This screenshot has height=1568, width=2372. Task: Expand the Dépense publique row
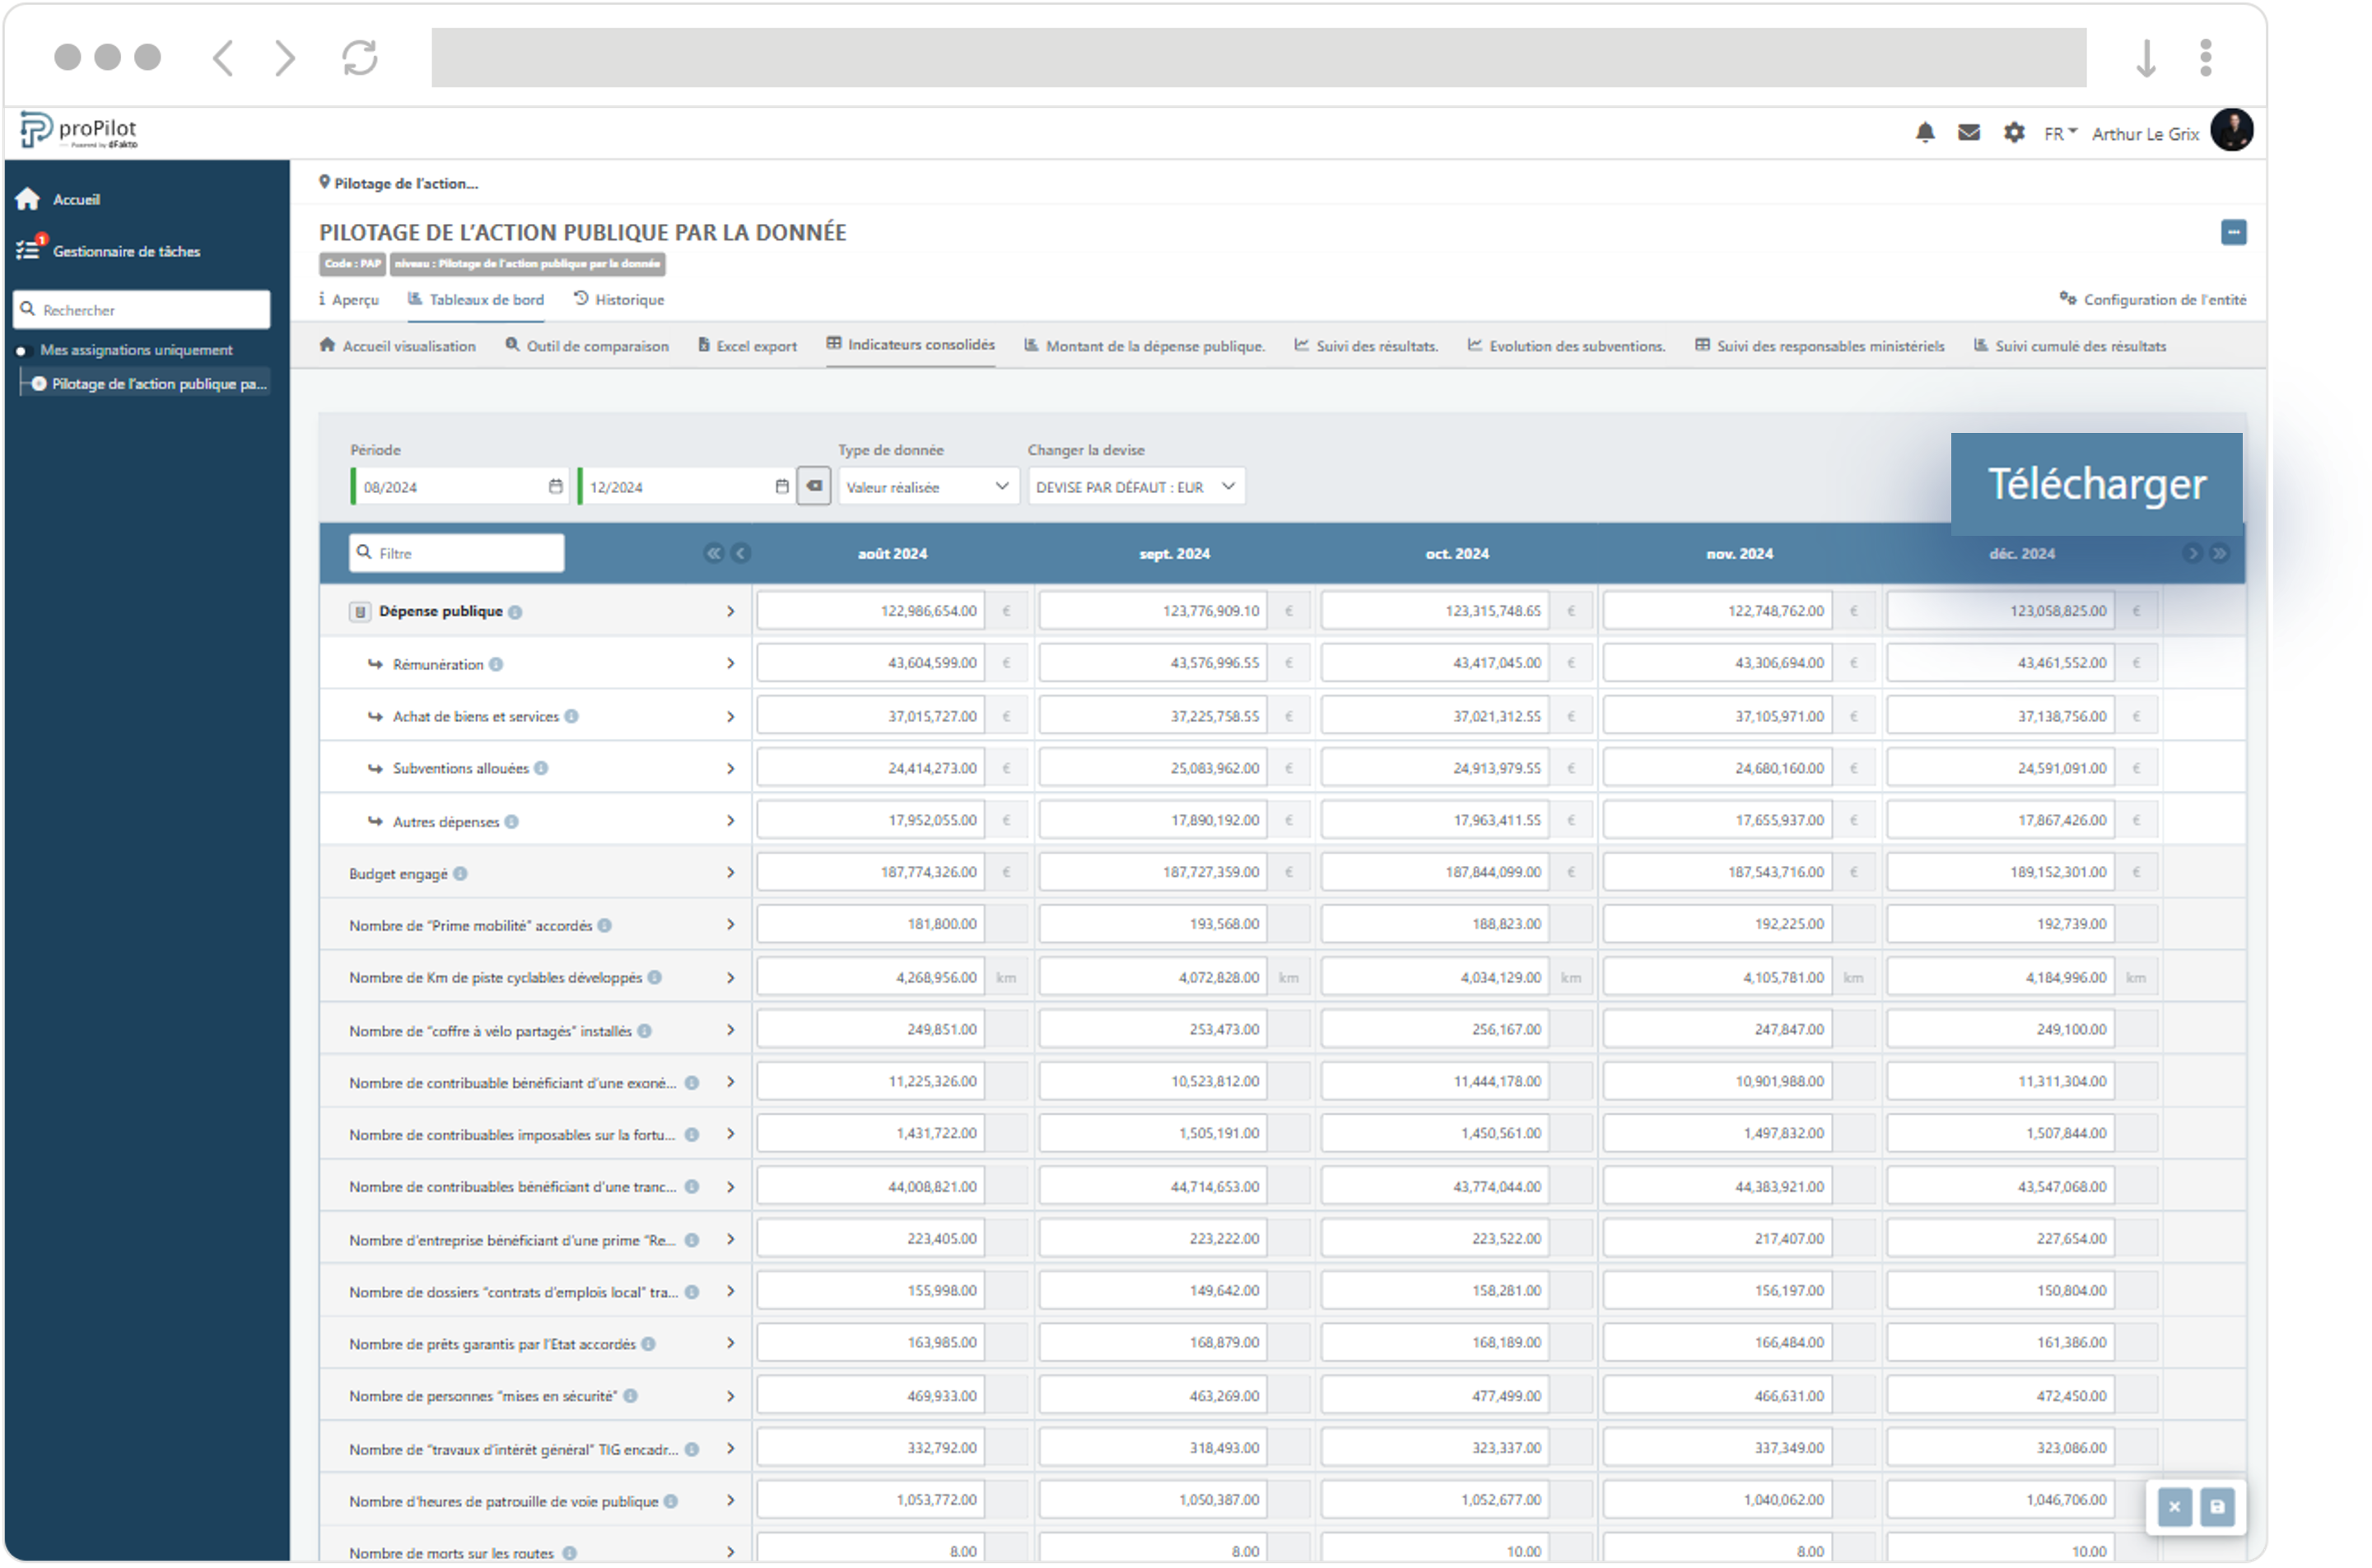point(731,611)
